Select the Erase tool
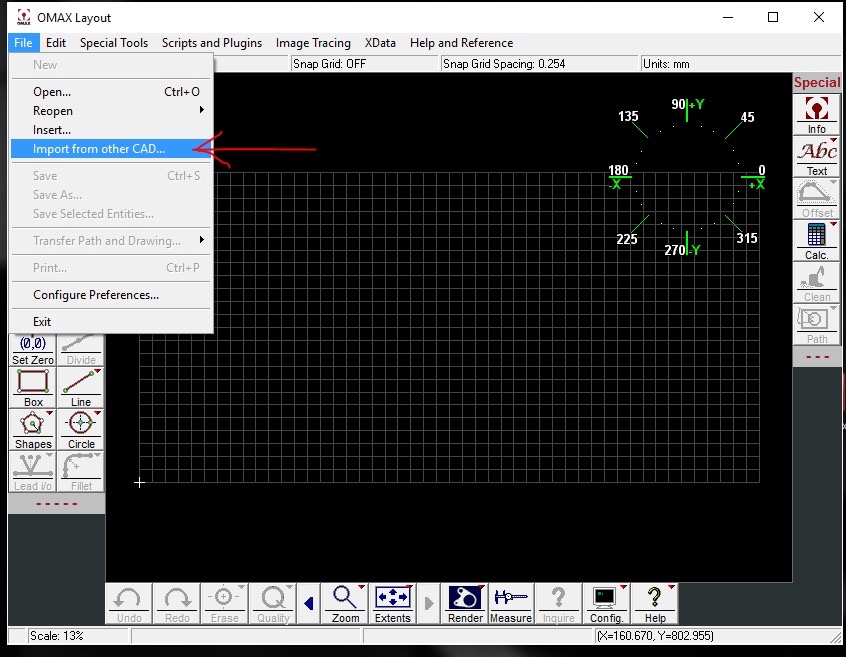The image size is (846, 657). (x=224, y=604)
